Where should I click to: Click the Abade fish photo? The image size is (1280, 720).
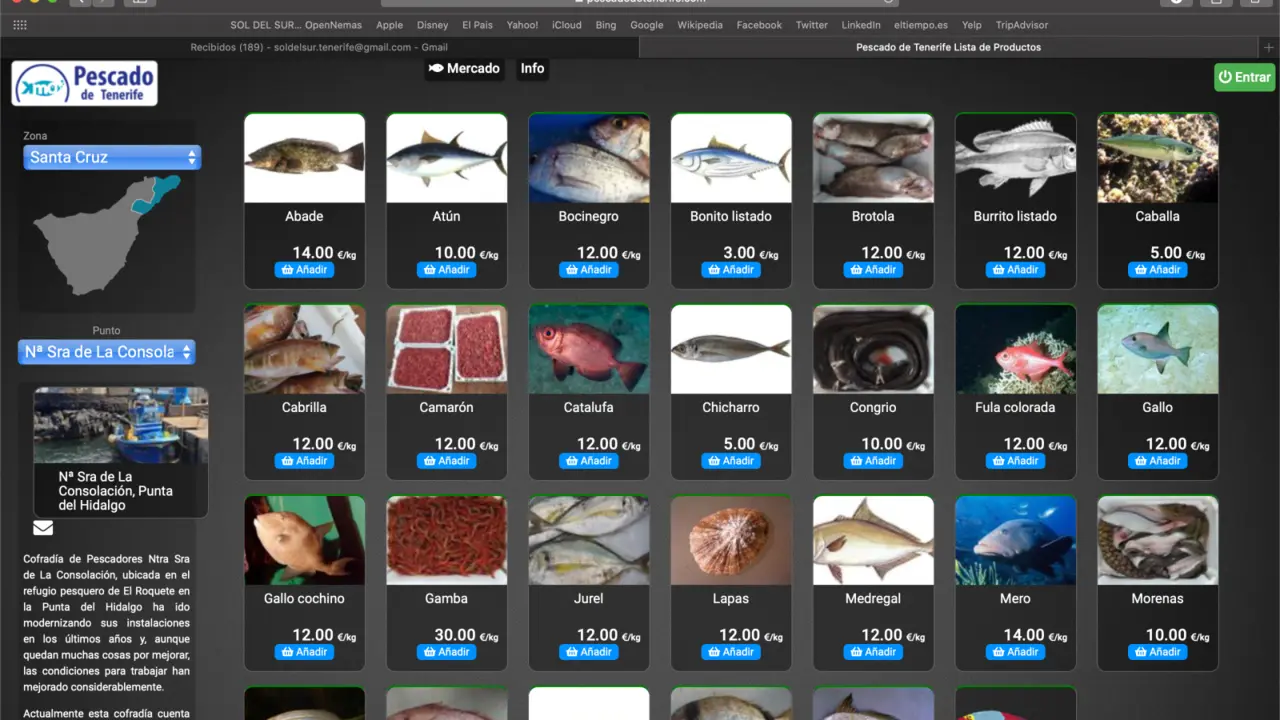pyautogui.click(x=304, y=158)
